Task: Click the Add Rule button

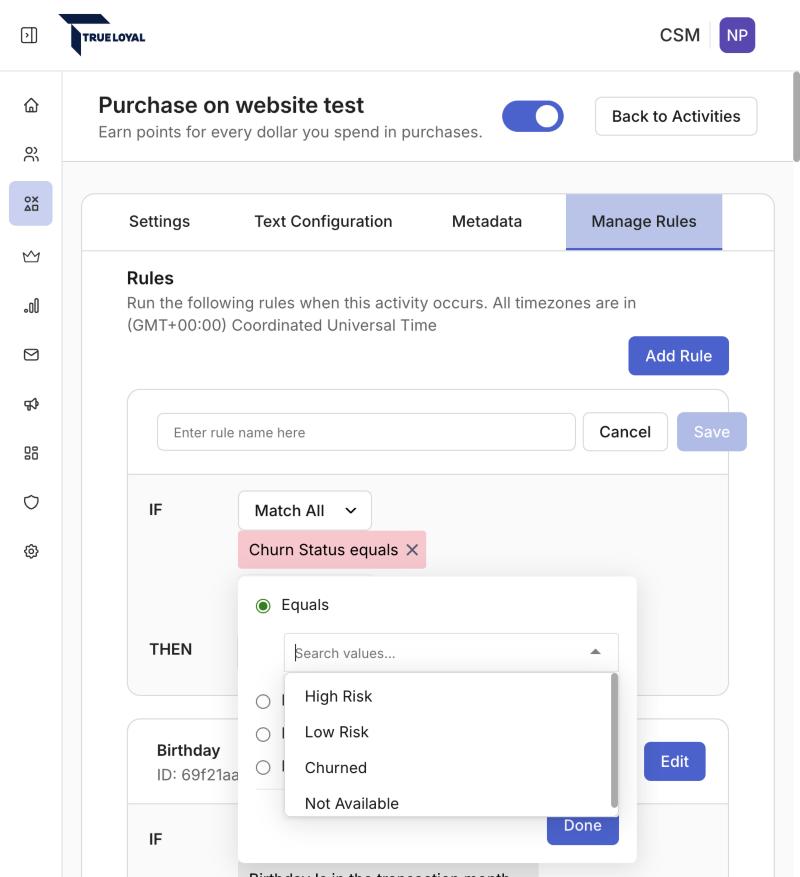Action: point(678,356)
